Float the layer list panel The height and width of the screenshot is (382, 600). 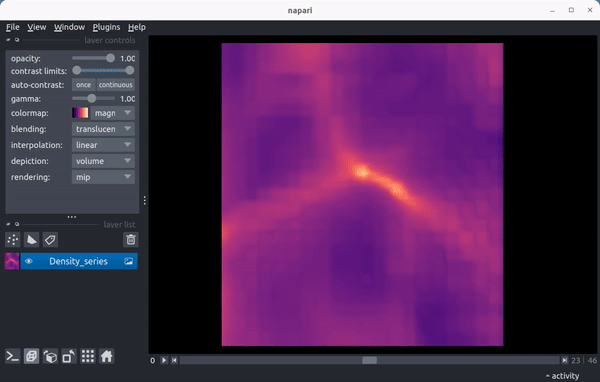[x=17, y=224]
